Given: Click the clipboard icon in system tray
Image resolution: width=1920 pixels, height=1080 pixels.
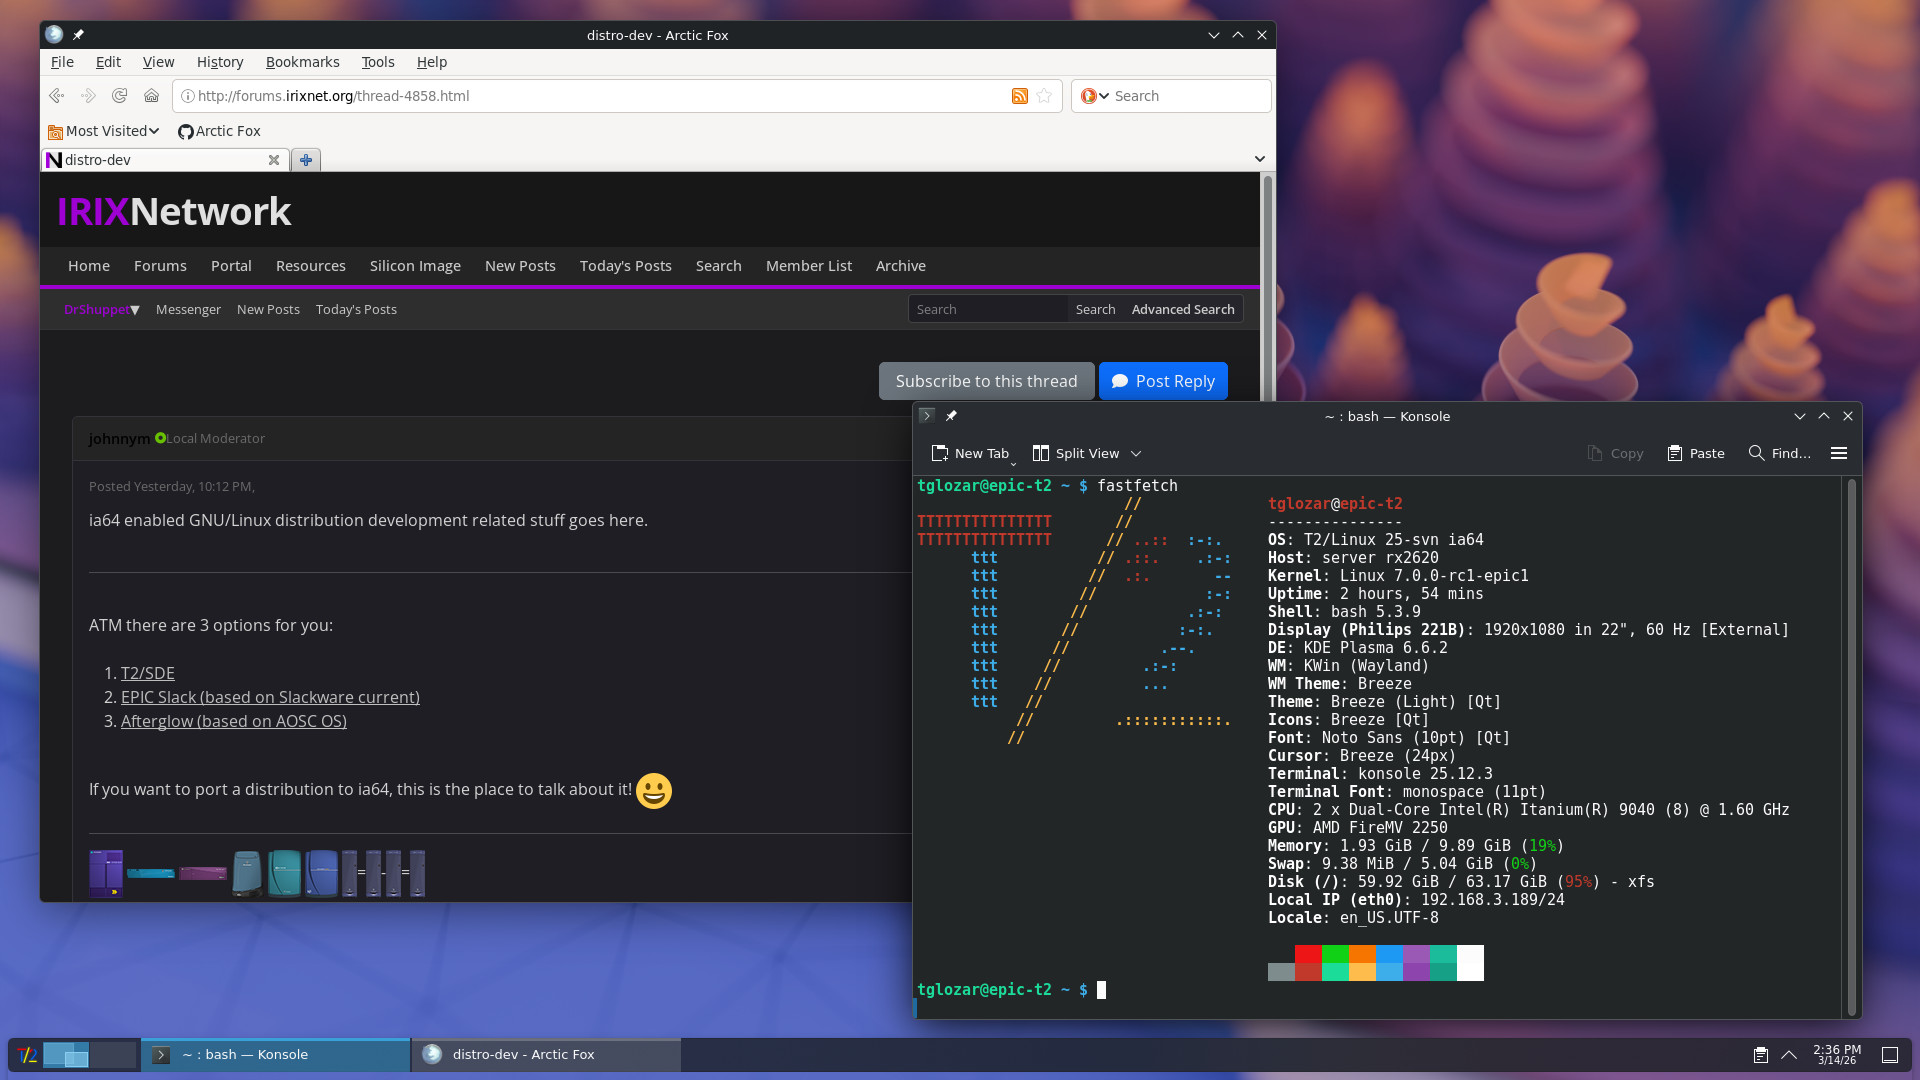Looking at the screenshot, I should coord(1760,1055).
